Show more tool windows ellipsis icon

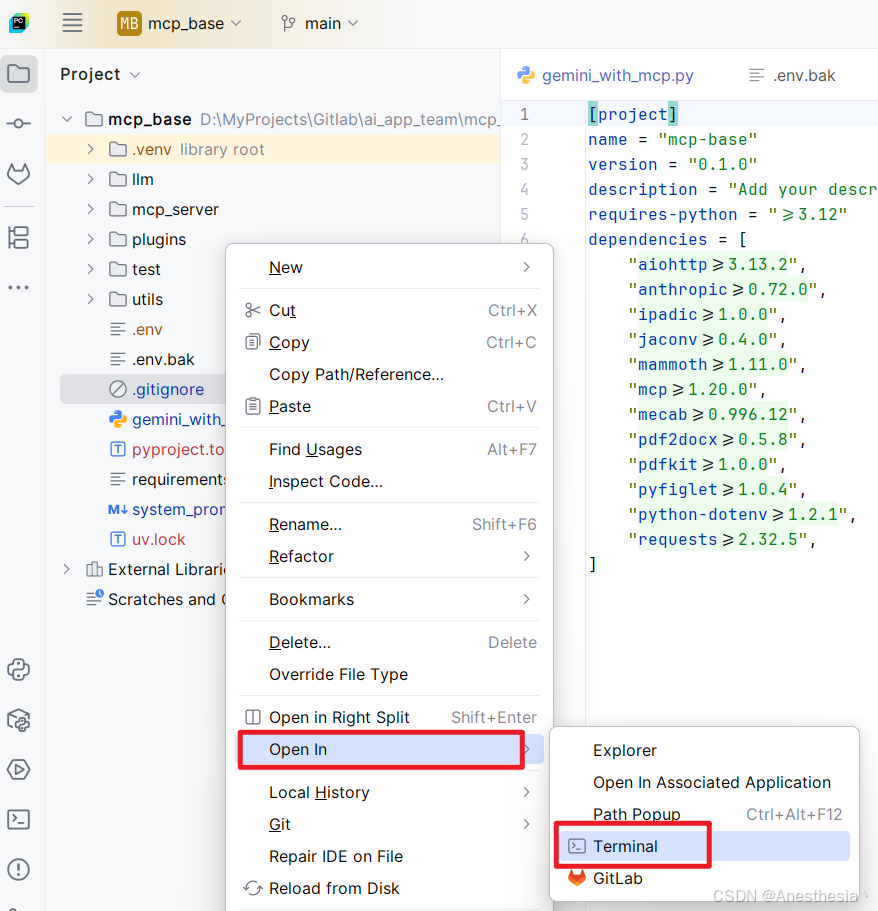click(x=19, y=288)
